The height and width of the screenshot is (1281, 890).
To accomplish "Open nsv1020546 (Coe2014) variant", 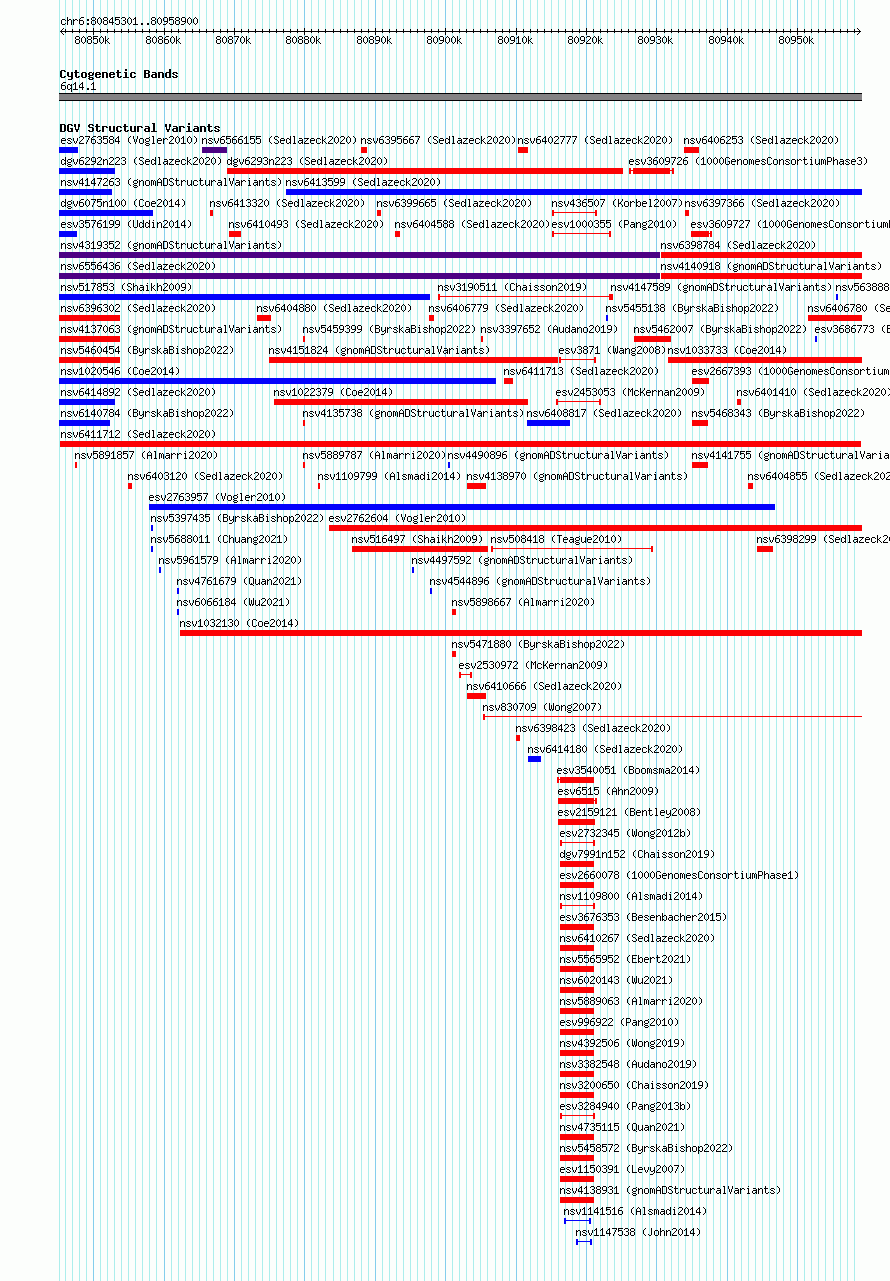I will point(120,371).
